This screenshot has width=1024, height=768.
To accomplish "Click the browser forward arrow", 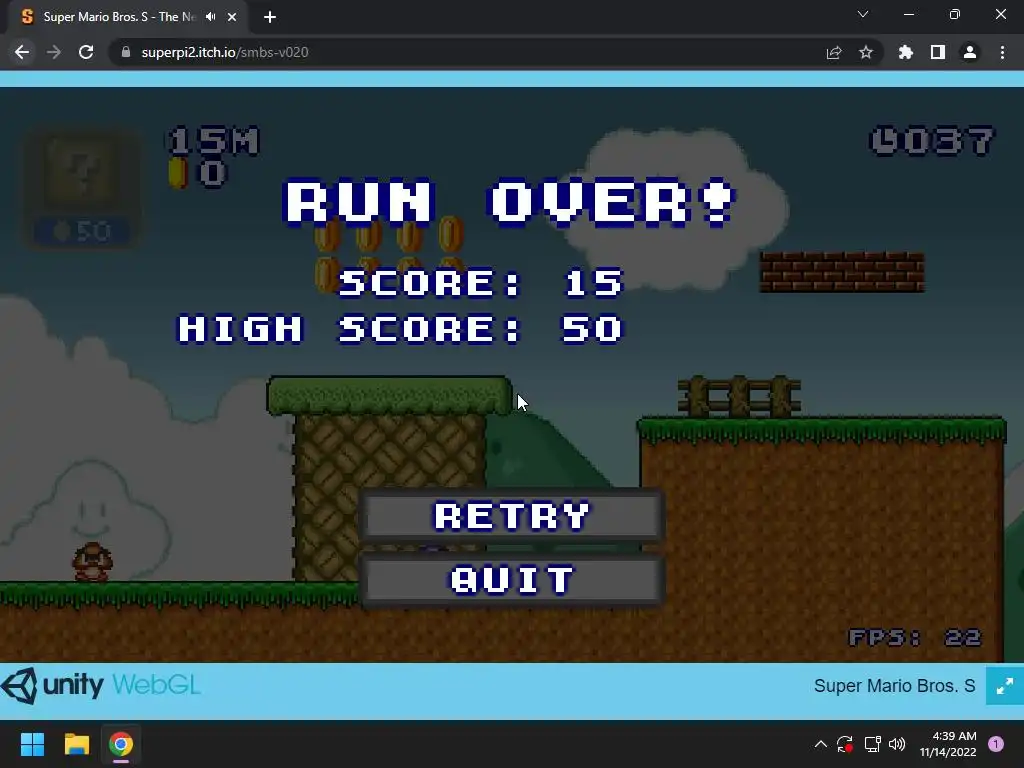I will (x=54, y=52).
